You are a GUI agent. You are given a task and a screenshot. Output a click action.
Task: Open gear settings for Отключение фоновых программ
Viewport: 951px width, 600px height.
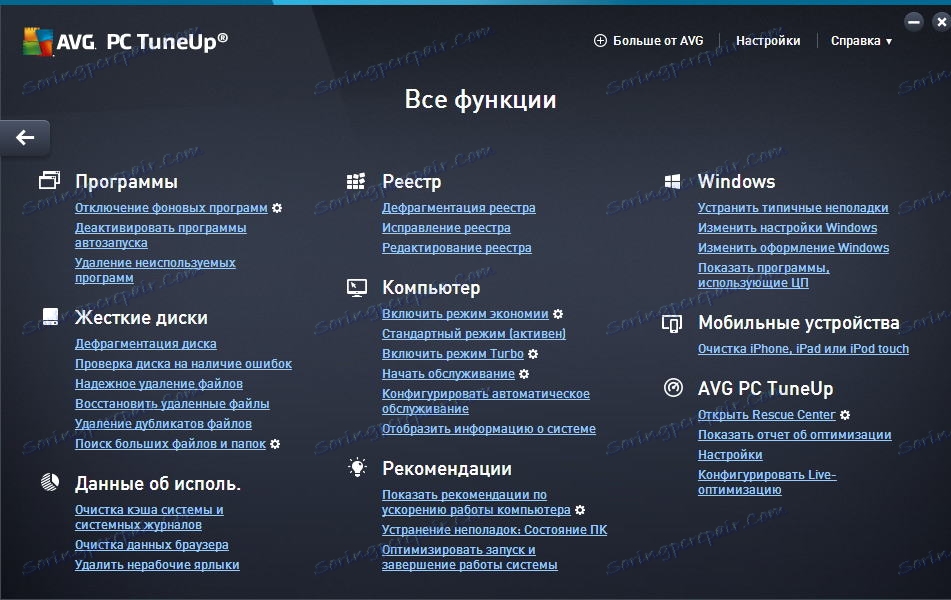[277, 208]
